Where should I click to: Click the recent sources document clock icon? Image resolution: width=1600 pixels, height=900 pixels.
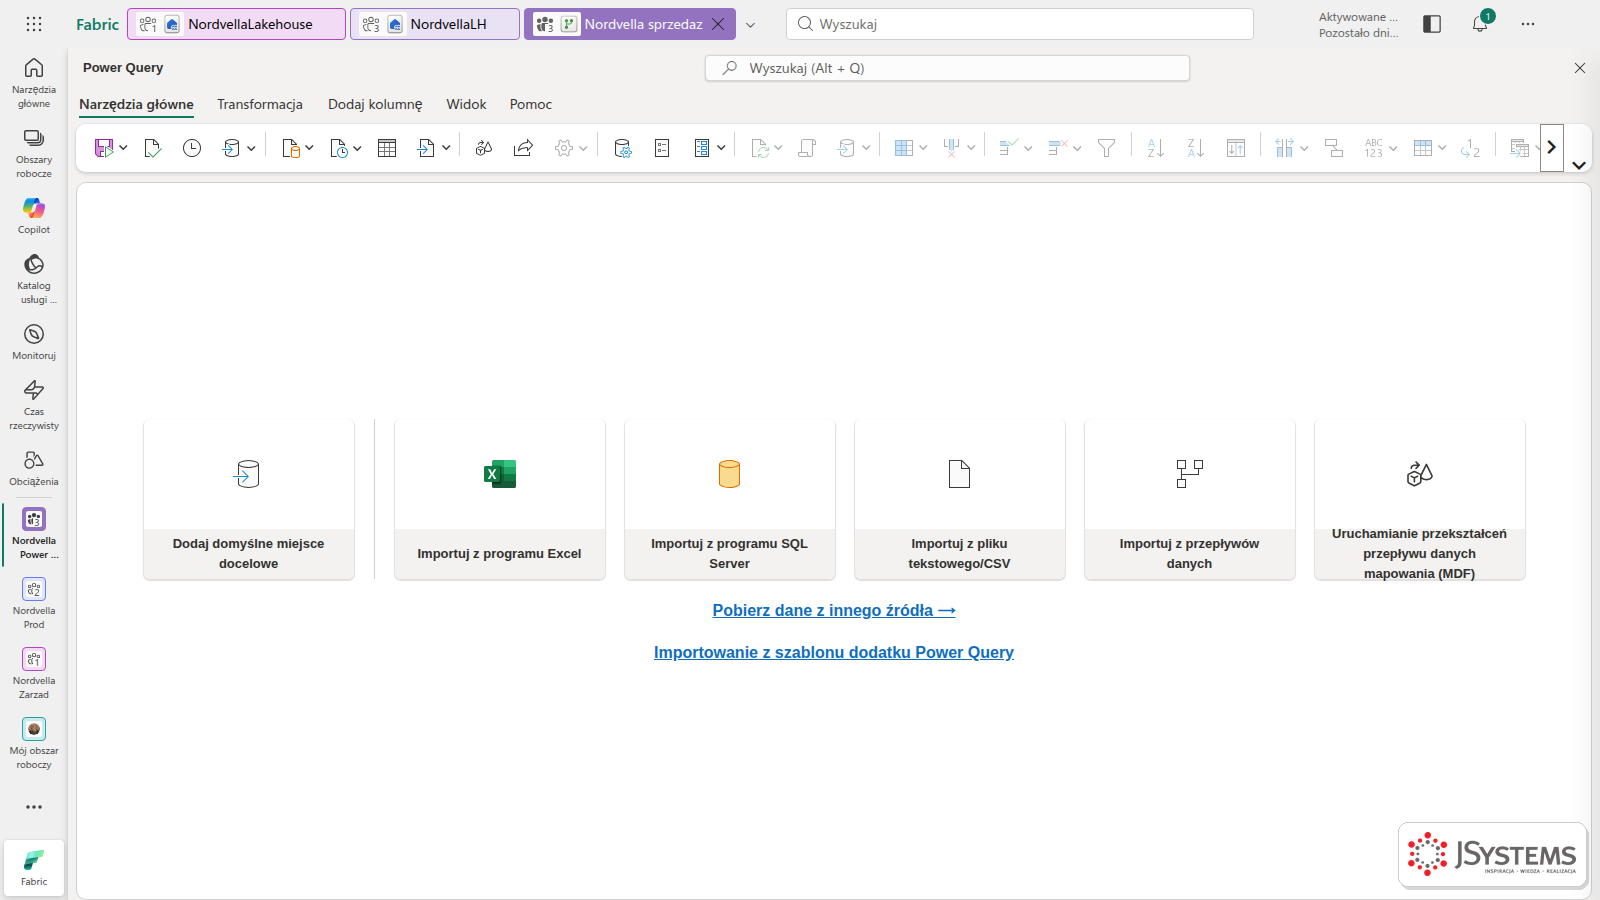click(339, 148)
